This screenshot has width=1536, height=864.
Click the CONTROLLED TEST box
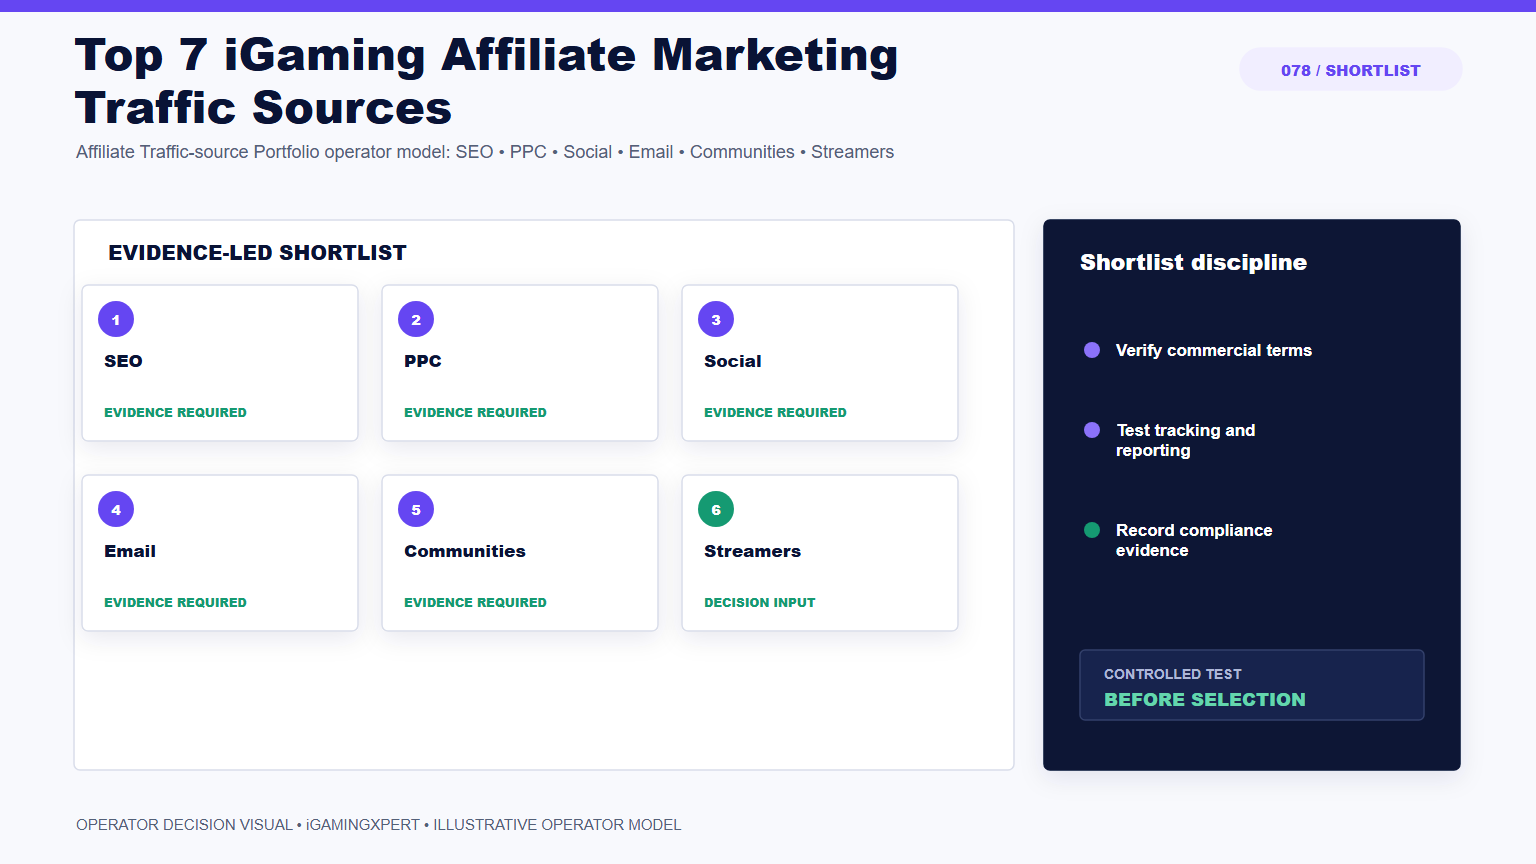pyautogui.click(x=1252, y=685)
